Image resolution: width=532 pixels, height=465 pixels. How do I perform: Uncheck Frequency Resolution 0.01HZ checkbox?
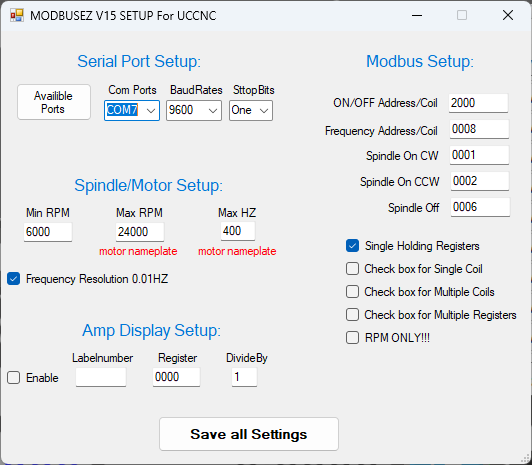13,279
